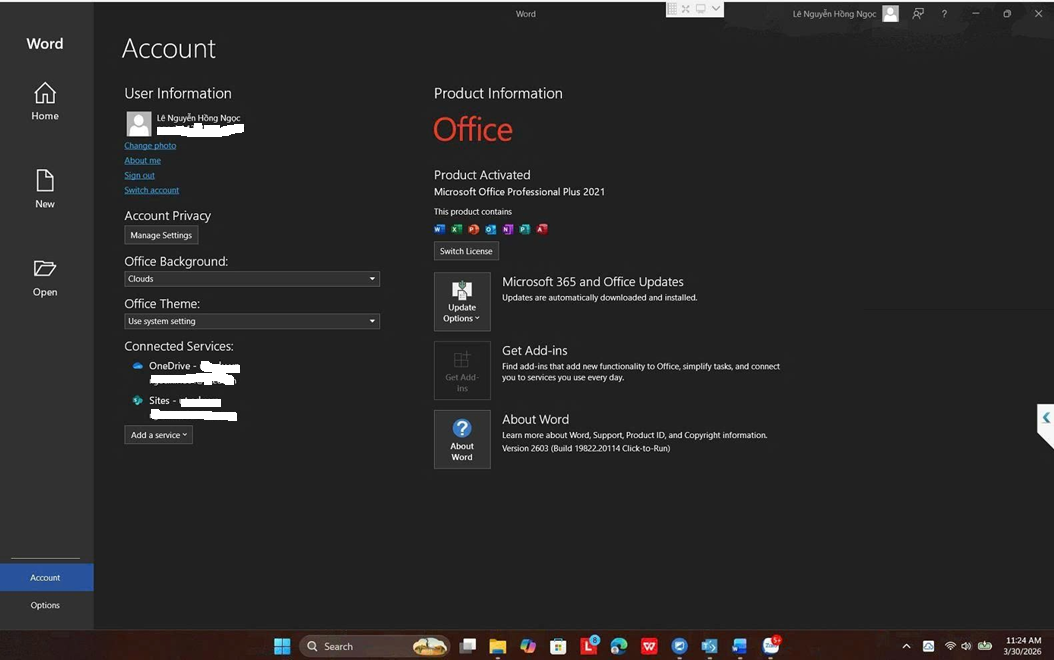This screenshot has width=1054, height=660.
Task: Open the Update Options menu
Action: click(x=462, y=302)
